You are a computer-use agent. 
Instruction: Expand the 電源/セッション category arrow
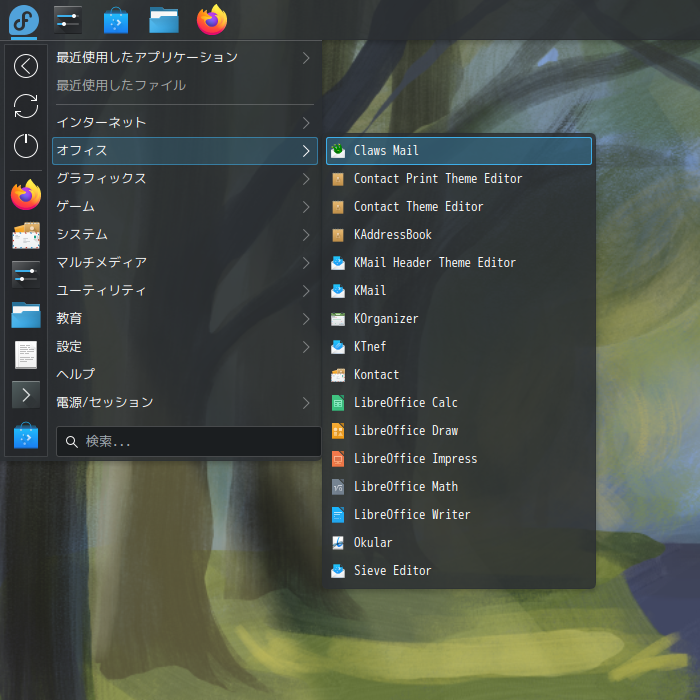point(306,403)
